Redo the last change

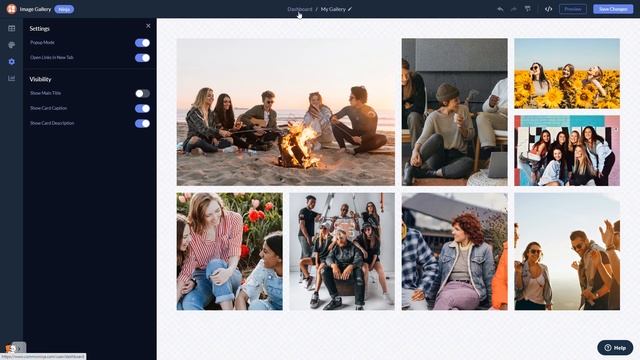(x=513, y=9)
